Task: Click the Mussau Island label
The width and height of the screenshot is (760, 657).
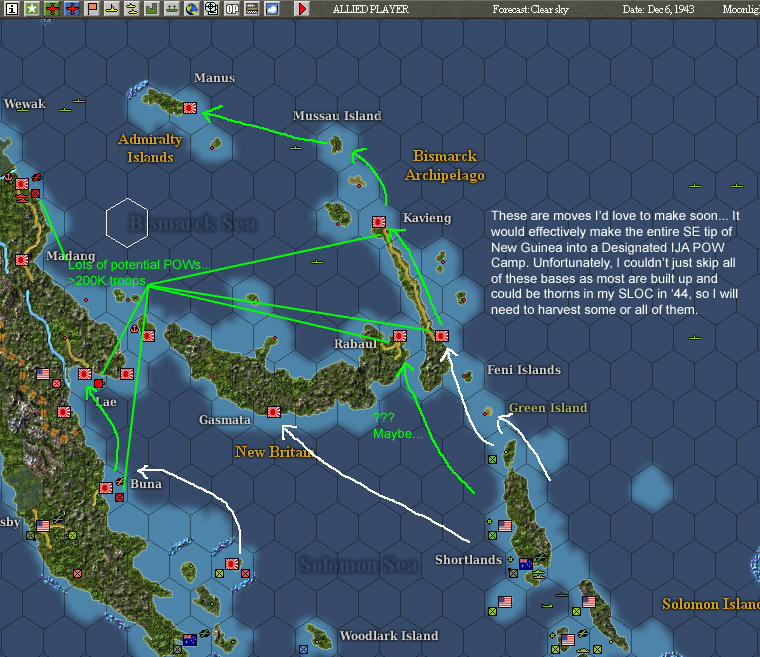Action: (x=337, y=115)
